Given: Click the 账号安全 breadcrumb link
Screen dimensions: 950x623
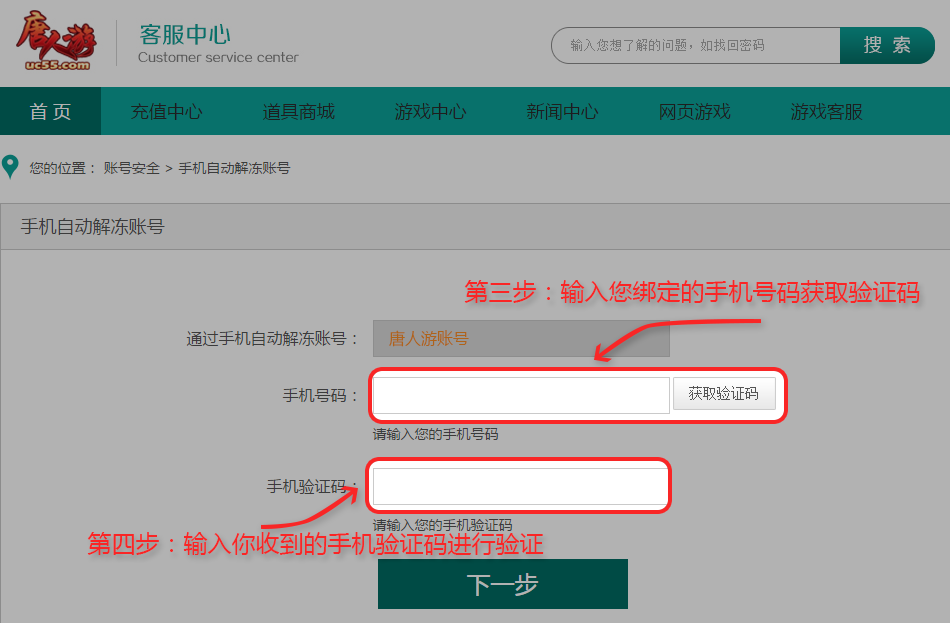Looking at the screenshot, I should click(131, 168).
